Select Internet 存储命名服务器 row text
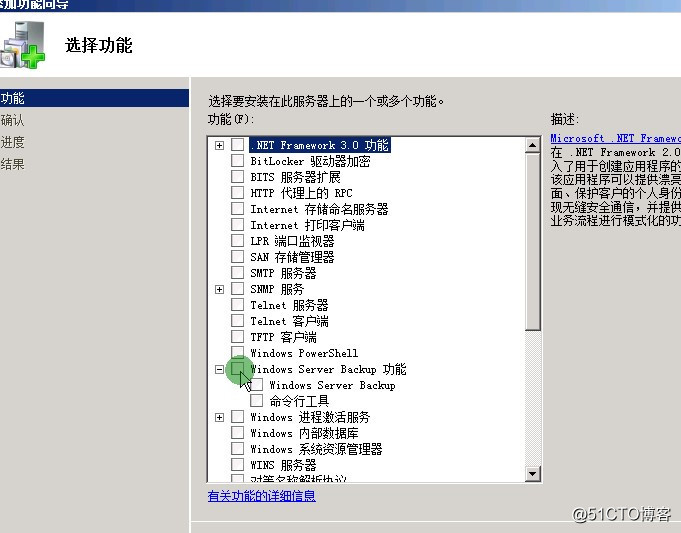The image size is (681, 533). (319, 209)
